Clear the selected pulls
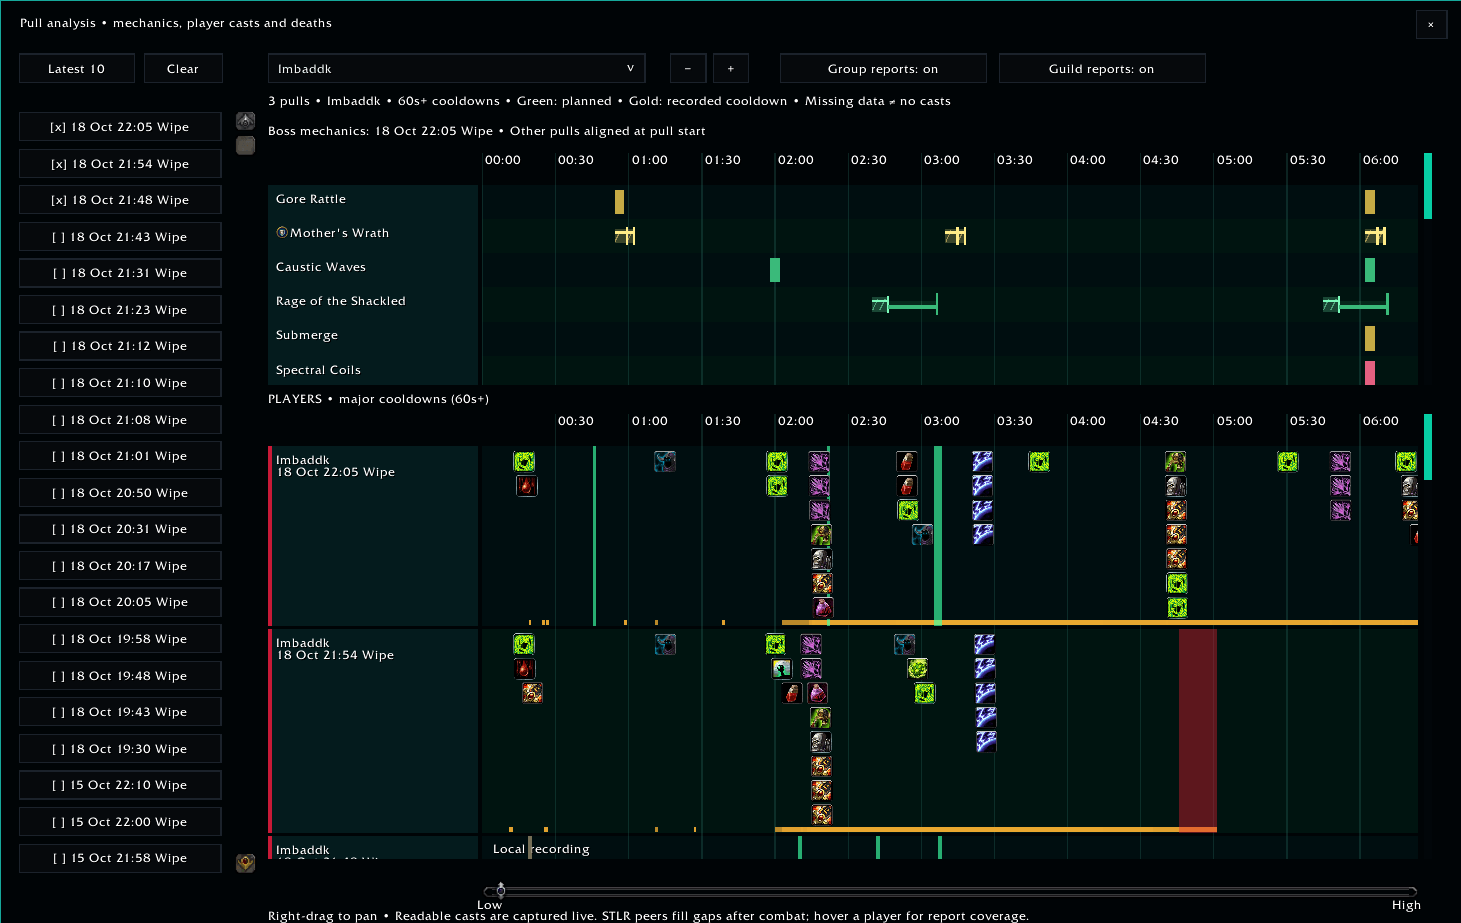 (x=183, y=69)
